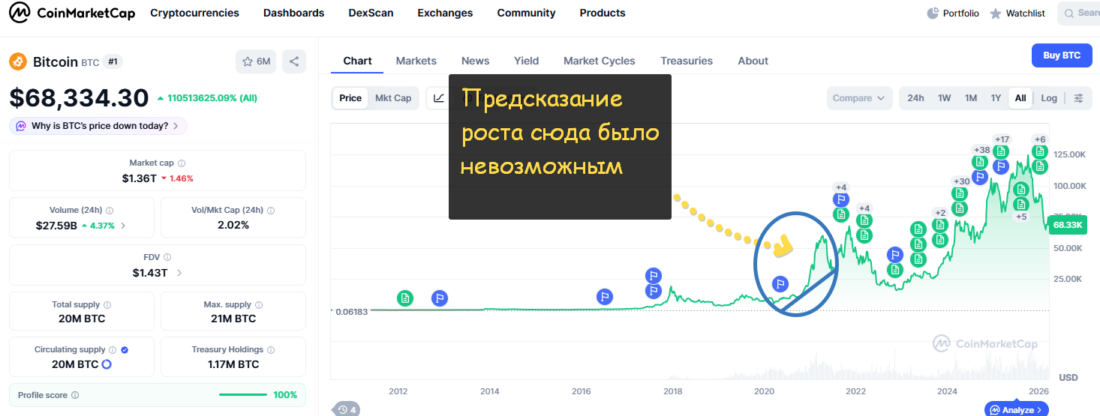The height and width of the screenshot is (416, 1100).
Task: Click the Vol/Mkt Cap (24h) info icon
Action: (271, 210)
